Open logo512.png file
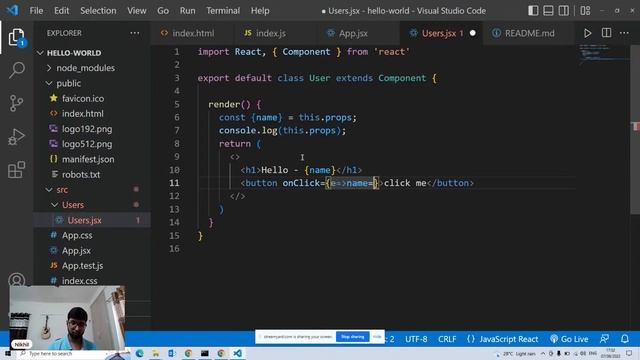 coord(87,144)
